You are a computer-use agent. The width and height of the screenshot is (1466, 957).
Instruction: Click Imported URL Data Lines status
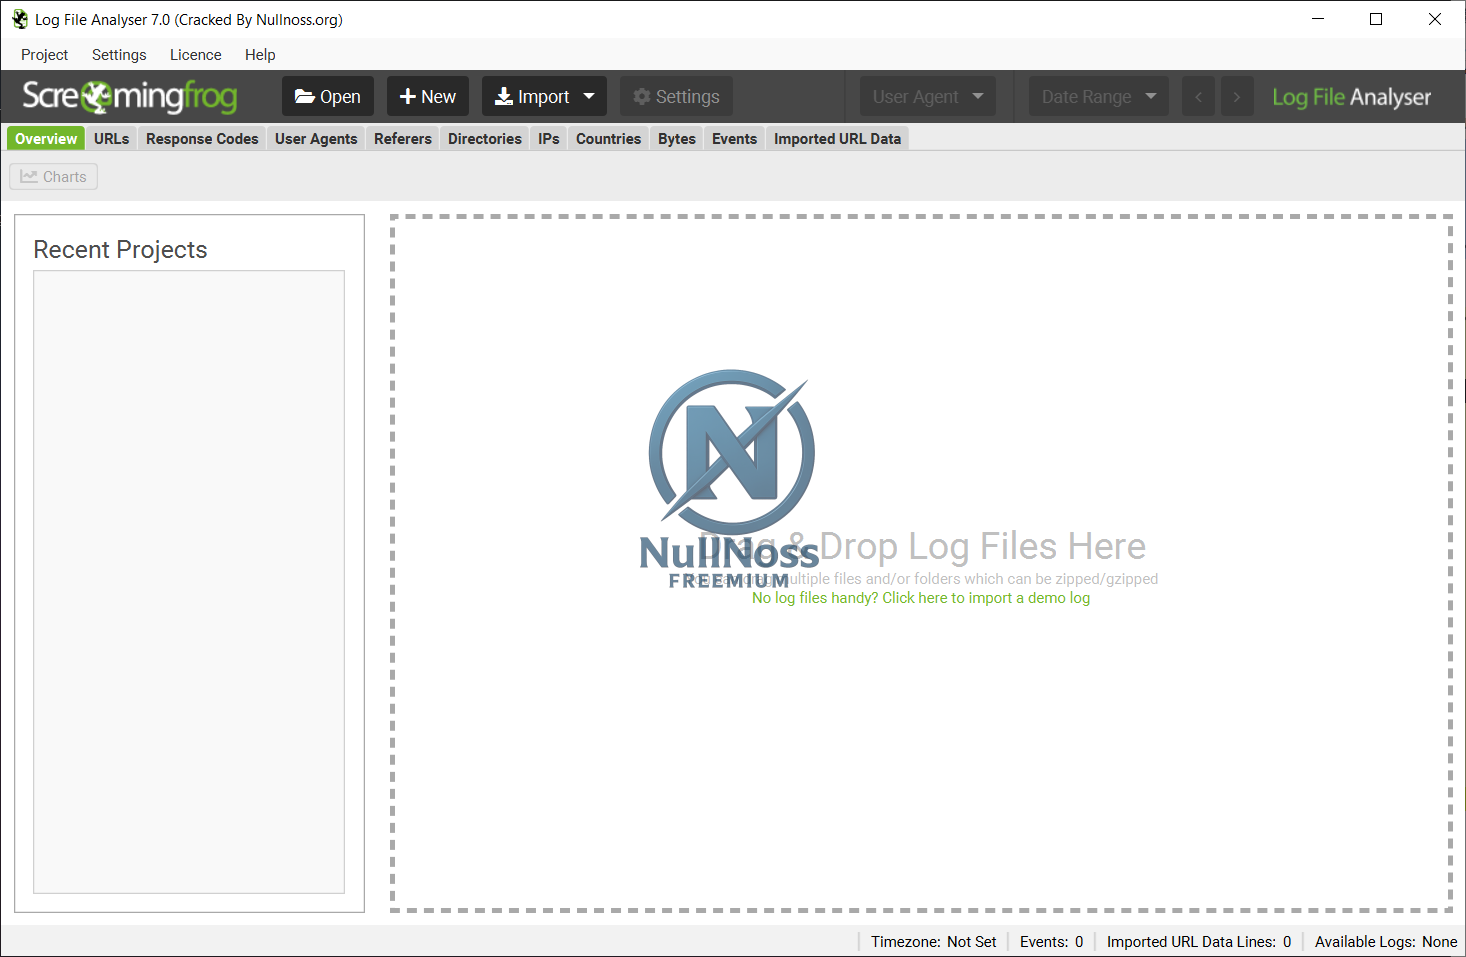[x=1199, y=942]
